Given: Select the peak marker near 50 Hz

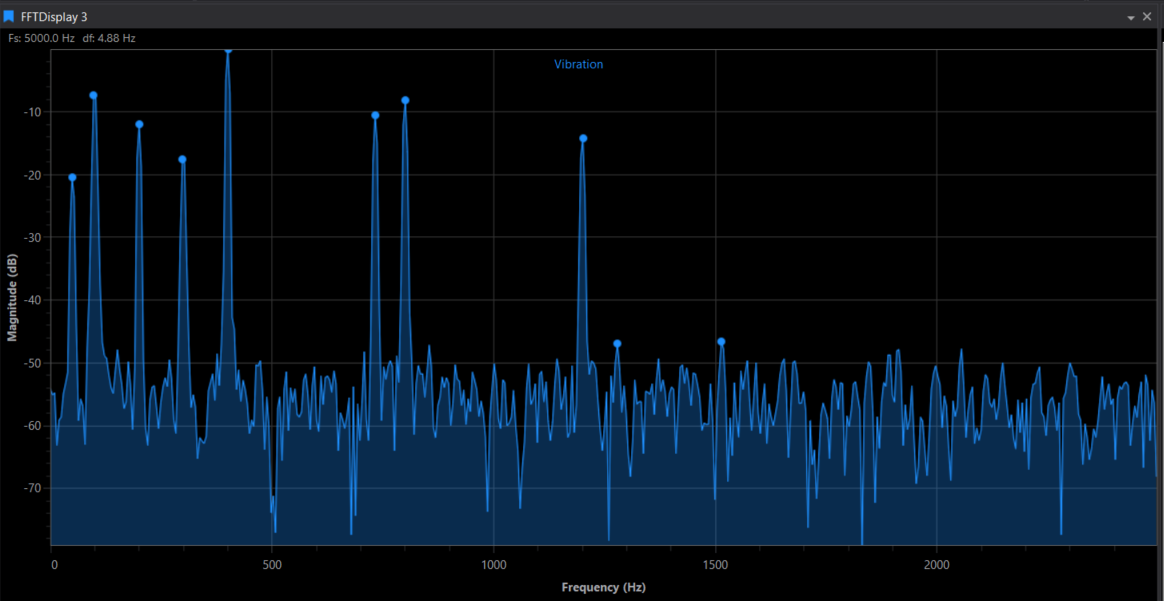Looking at the screenshot, I should click(x=72, y=177).
